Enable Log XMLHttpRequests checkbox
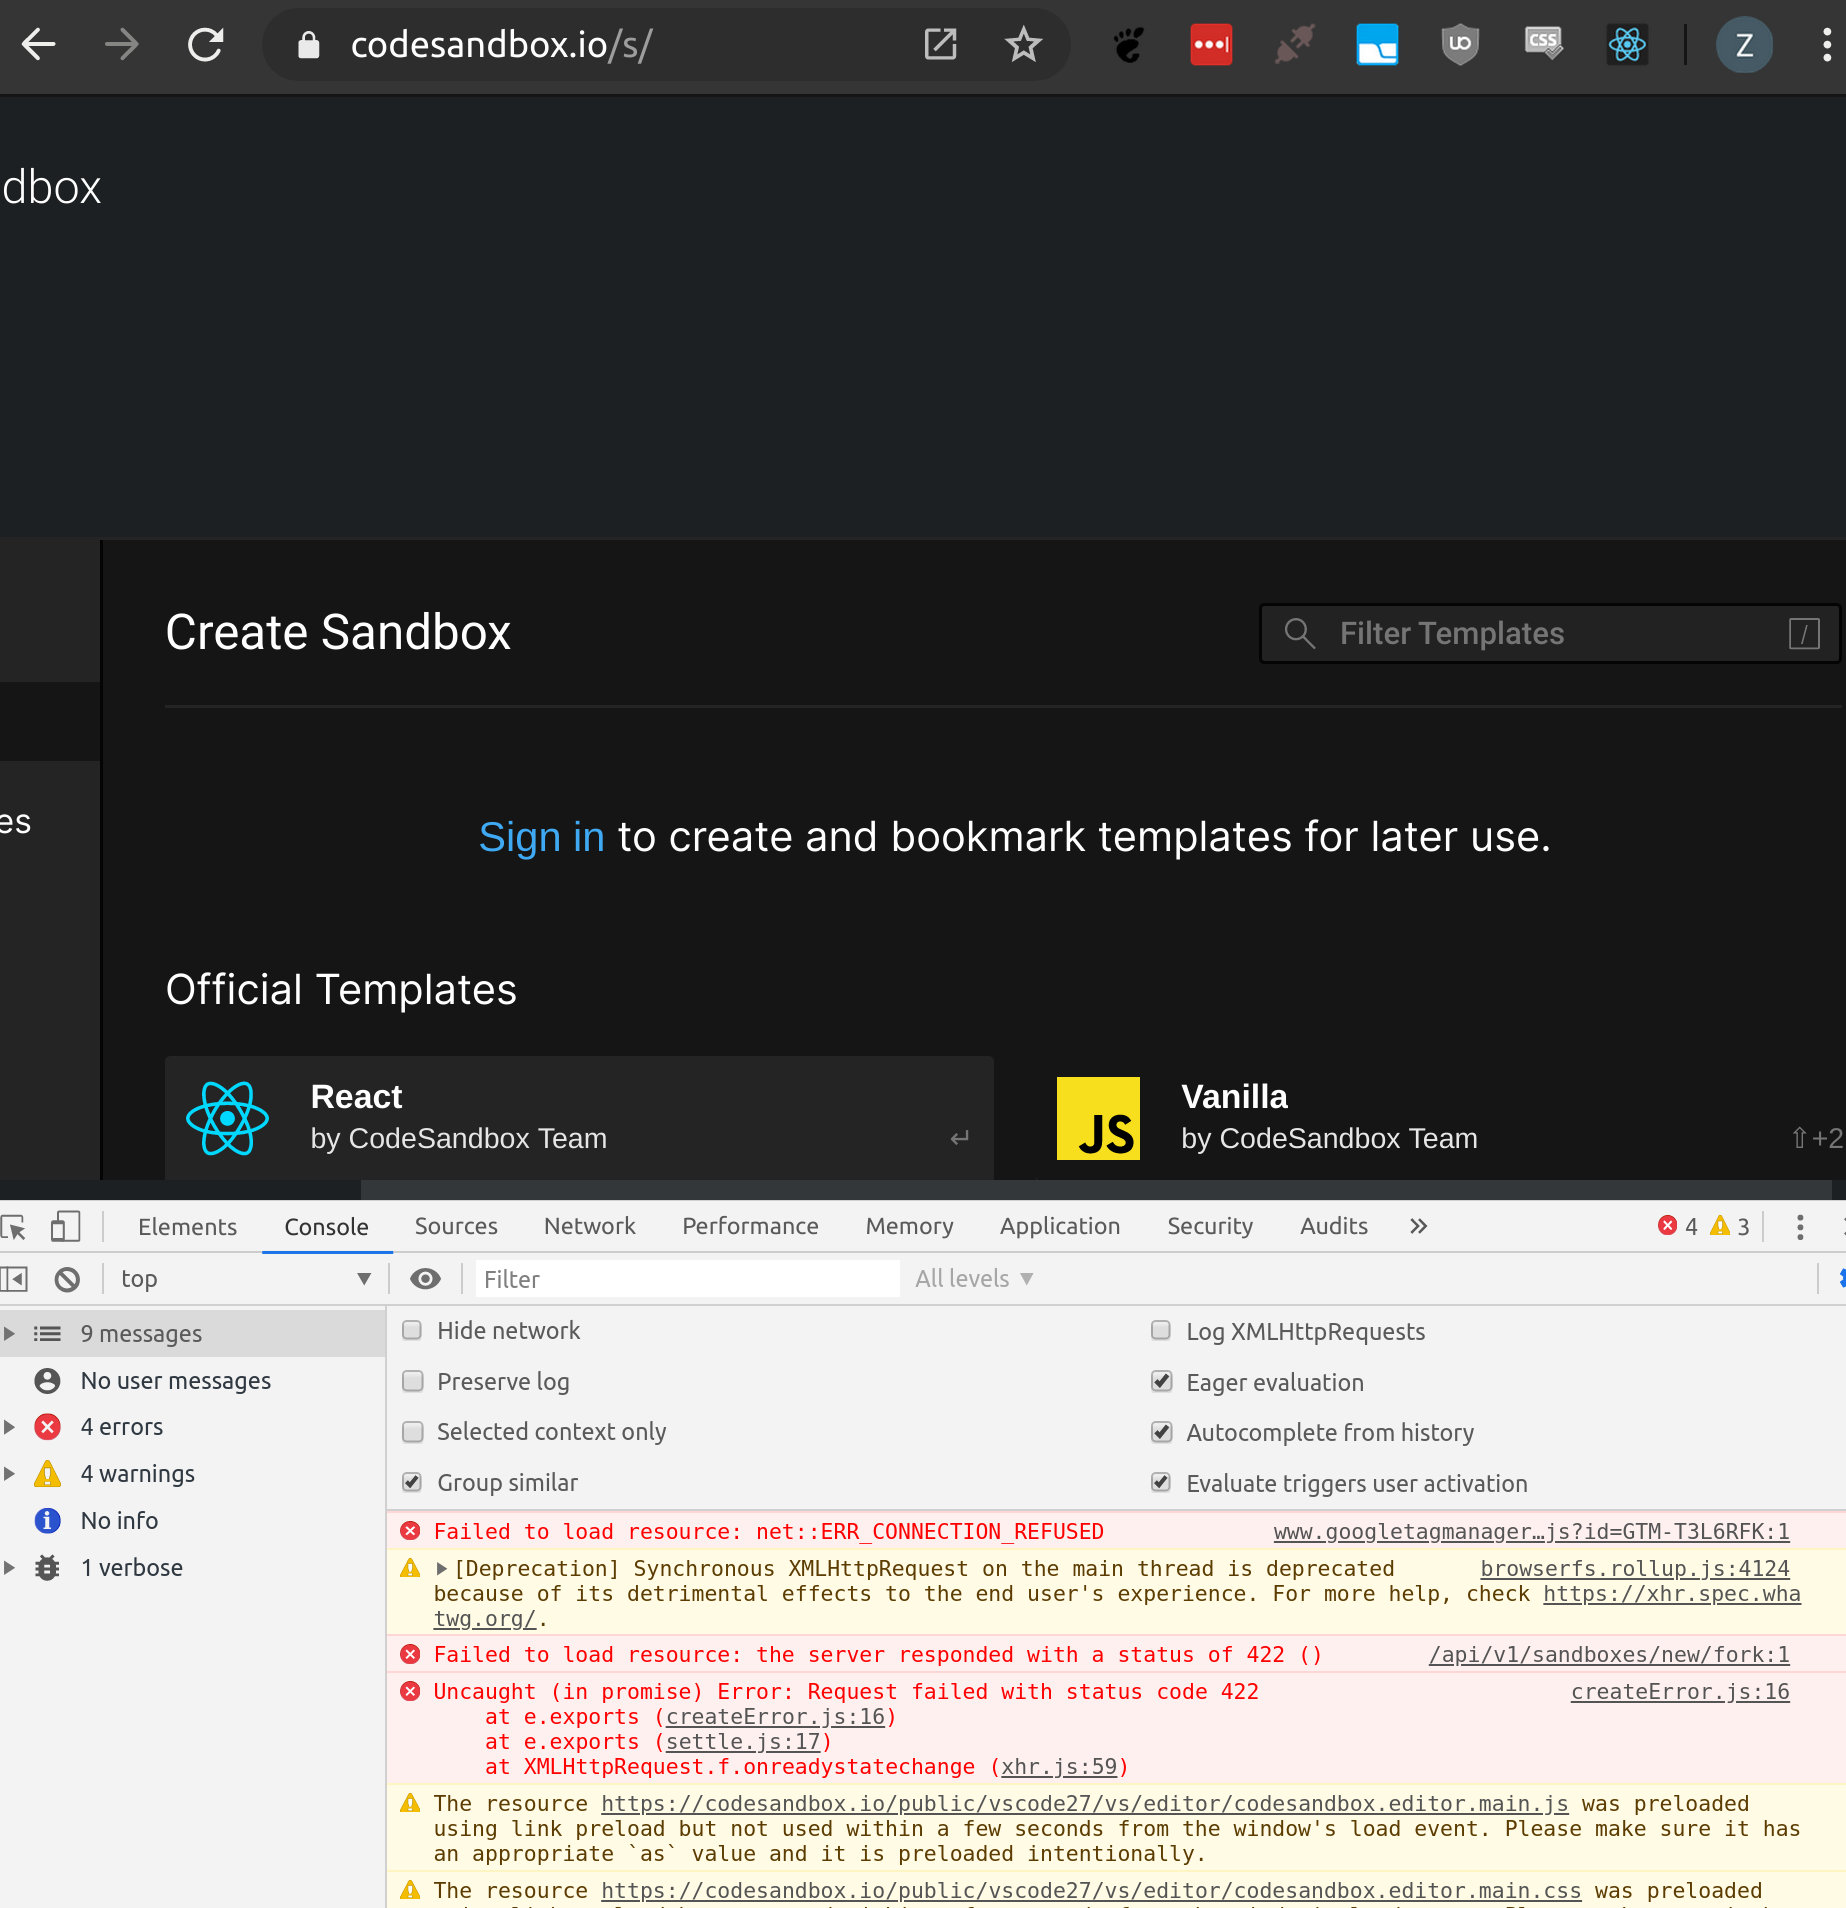This screenshot has height=1908, width=1846. click(x=1161, y=1331)
